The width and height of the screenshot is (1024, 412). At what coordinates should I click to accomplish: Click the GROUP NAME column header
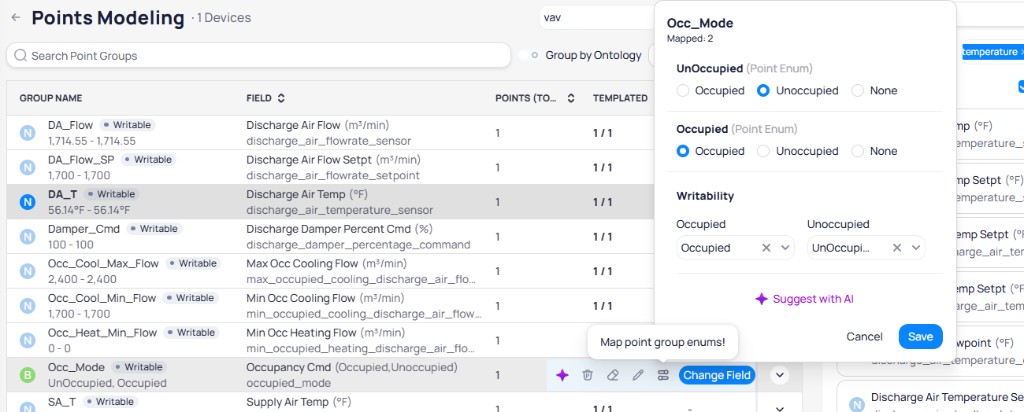pos(51,98)
